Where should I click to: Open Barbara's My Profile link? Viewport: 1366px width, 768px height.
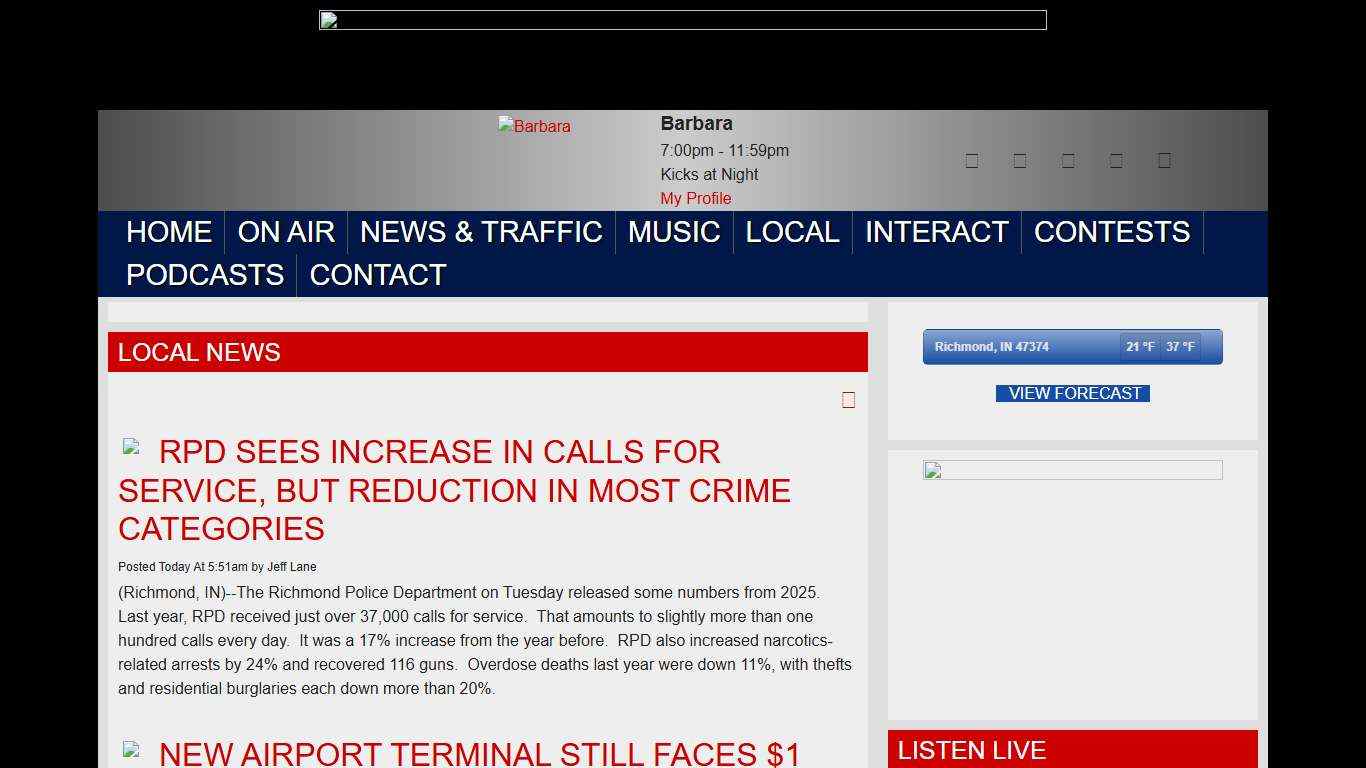click(x=695, y=198)
